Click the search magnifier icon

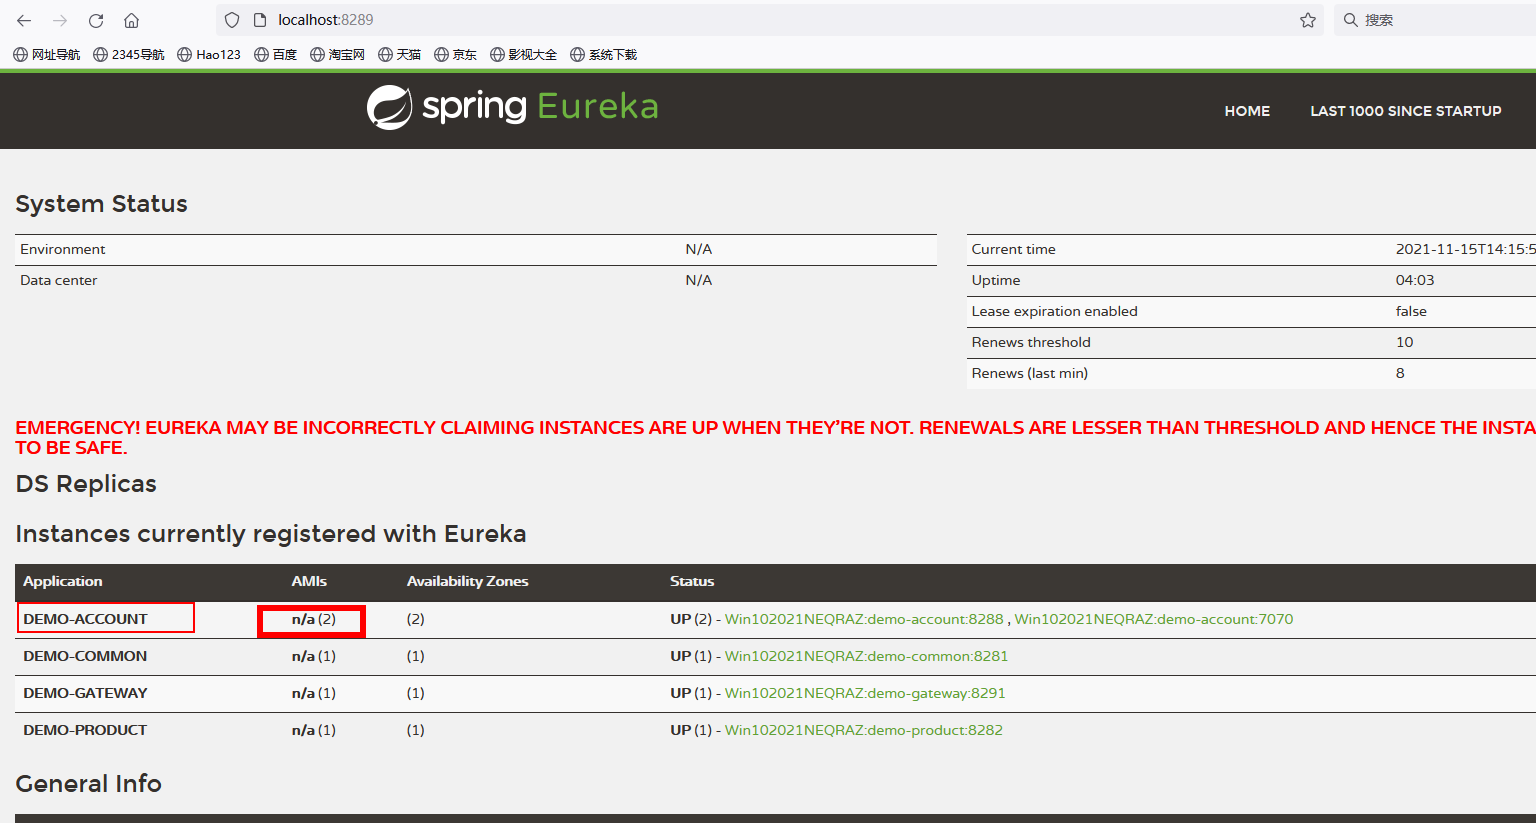pyautogui.click(x=1350, y=20)
